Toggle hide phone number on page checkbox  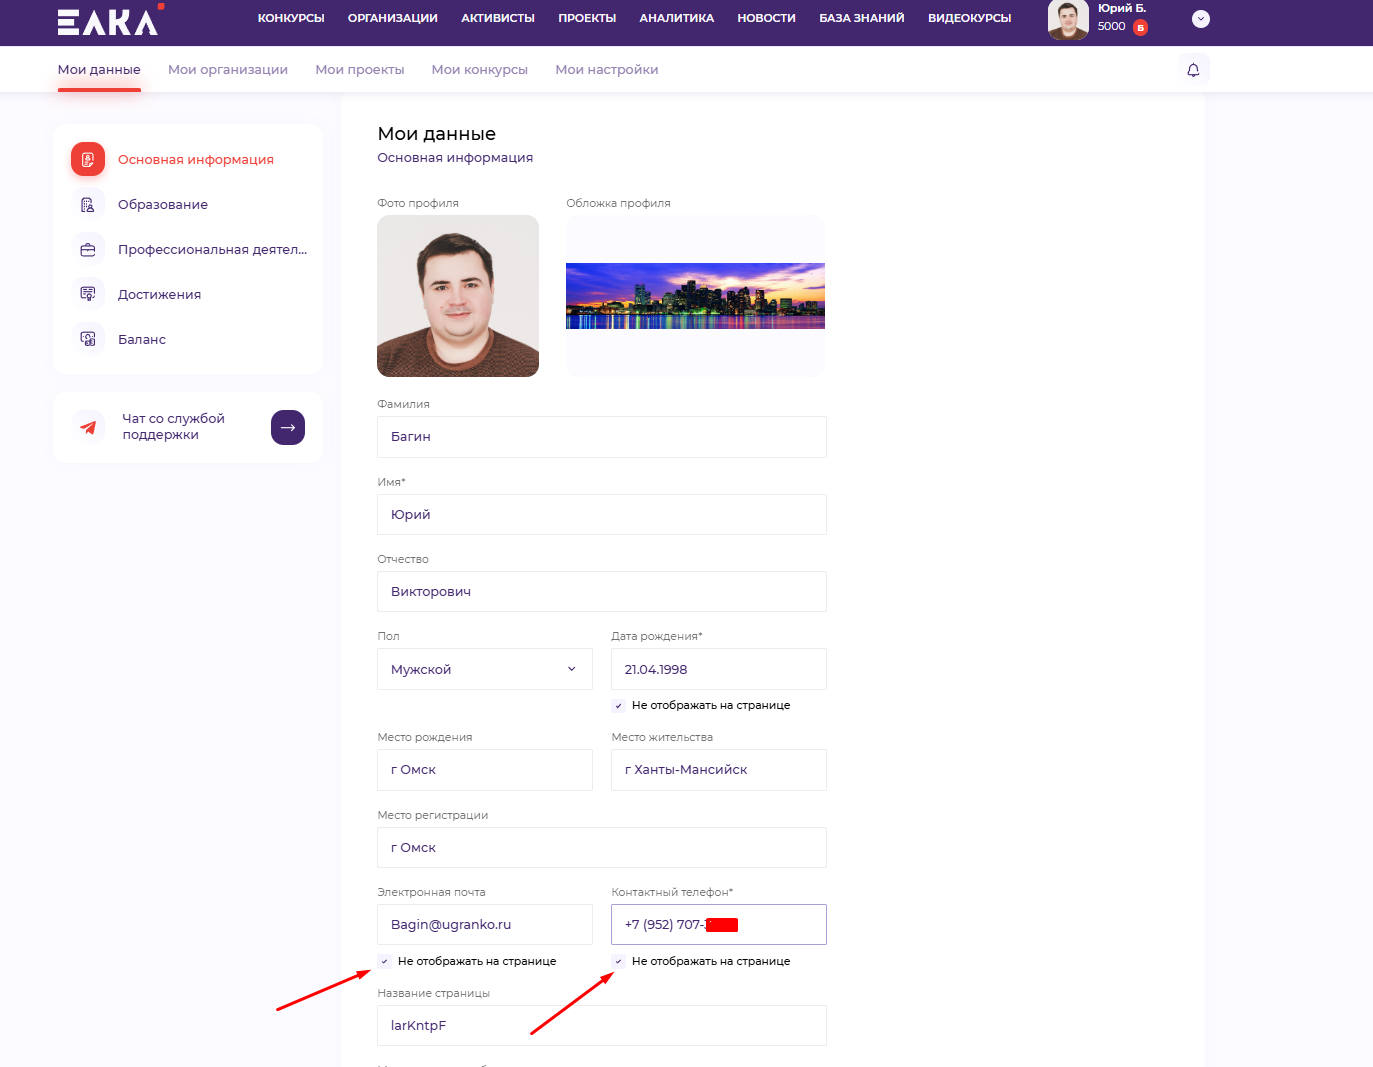(x=618, y=962)
